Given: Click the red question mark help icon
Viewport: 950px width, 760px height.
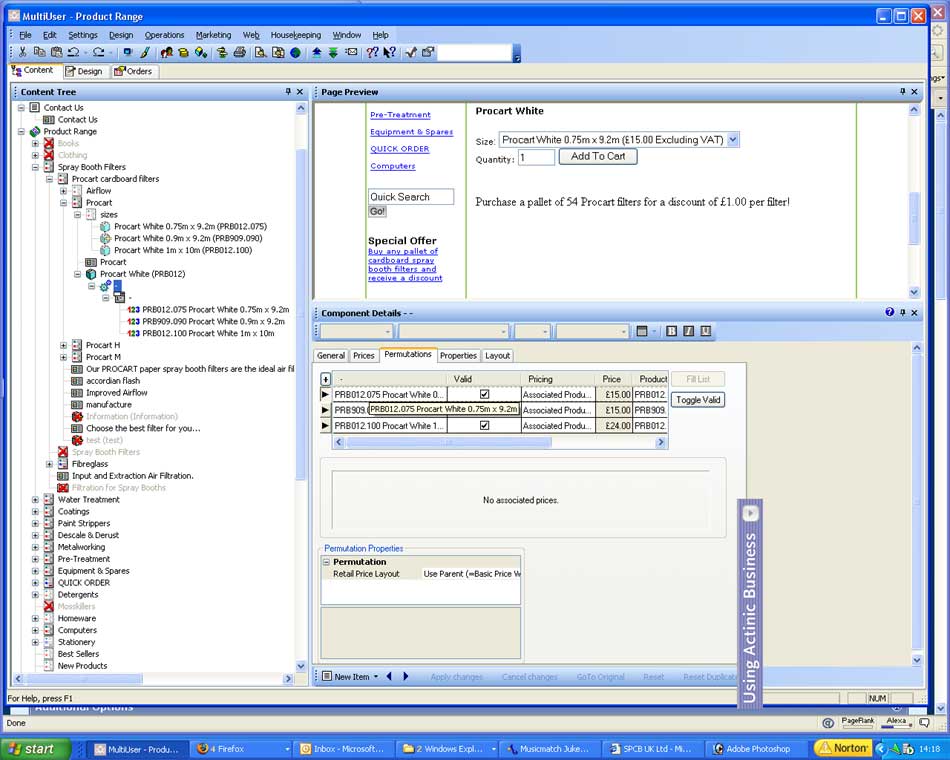Looking at the screenshot, I should (372, 52).
